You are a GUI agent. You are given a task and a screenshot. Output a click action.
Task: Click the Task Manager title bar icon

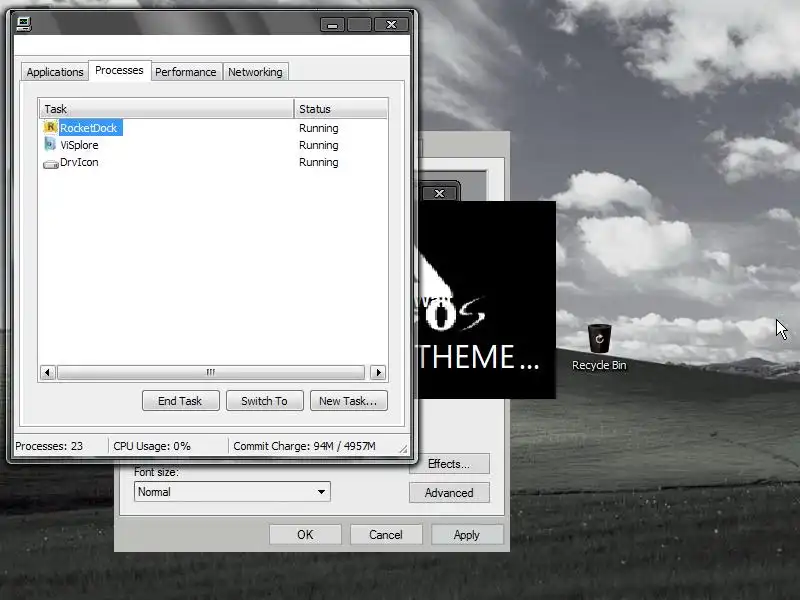(24, 24)
